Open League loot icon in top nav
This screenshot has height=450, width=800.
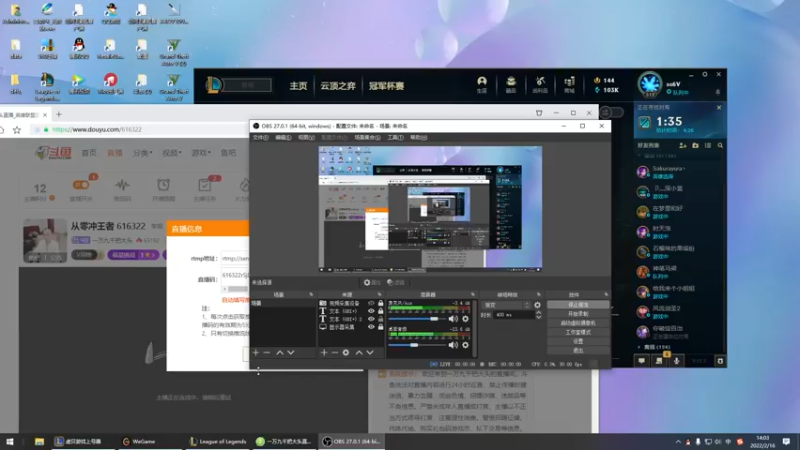click(x=540, y=84)
